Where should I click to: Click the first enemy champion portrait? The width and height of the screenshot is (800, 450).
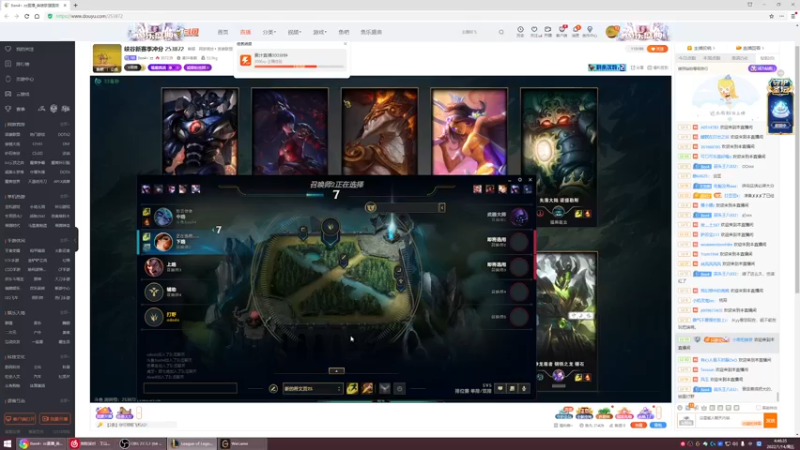coord(519,217)
